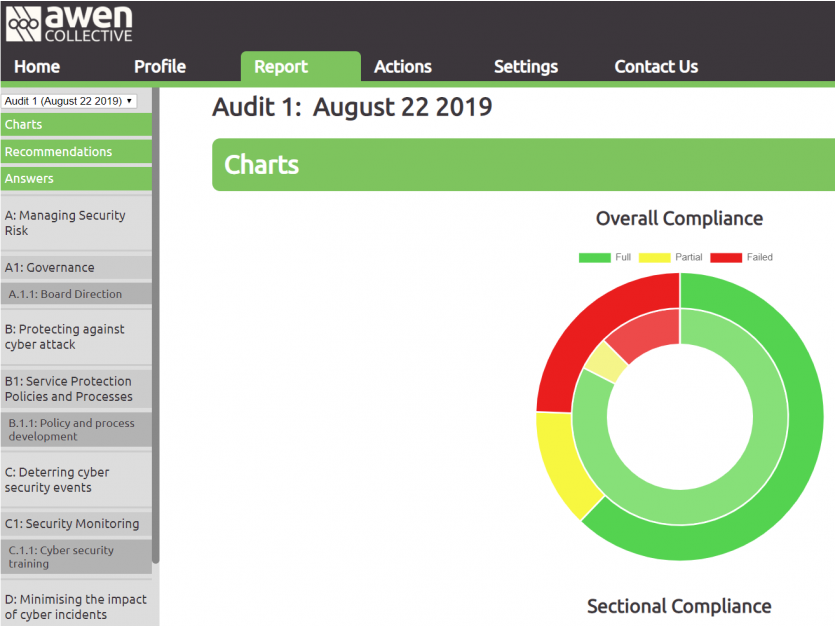Select D: Minimising the impact of cyber incidents

(76, 606)
